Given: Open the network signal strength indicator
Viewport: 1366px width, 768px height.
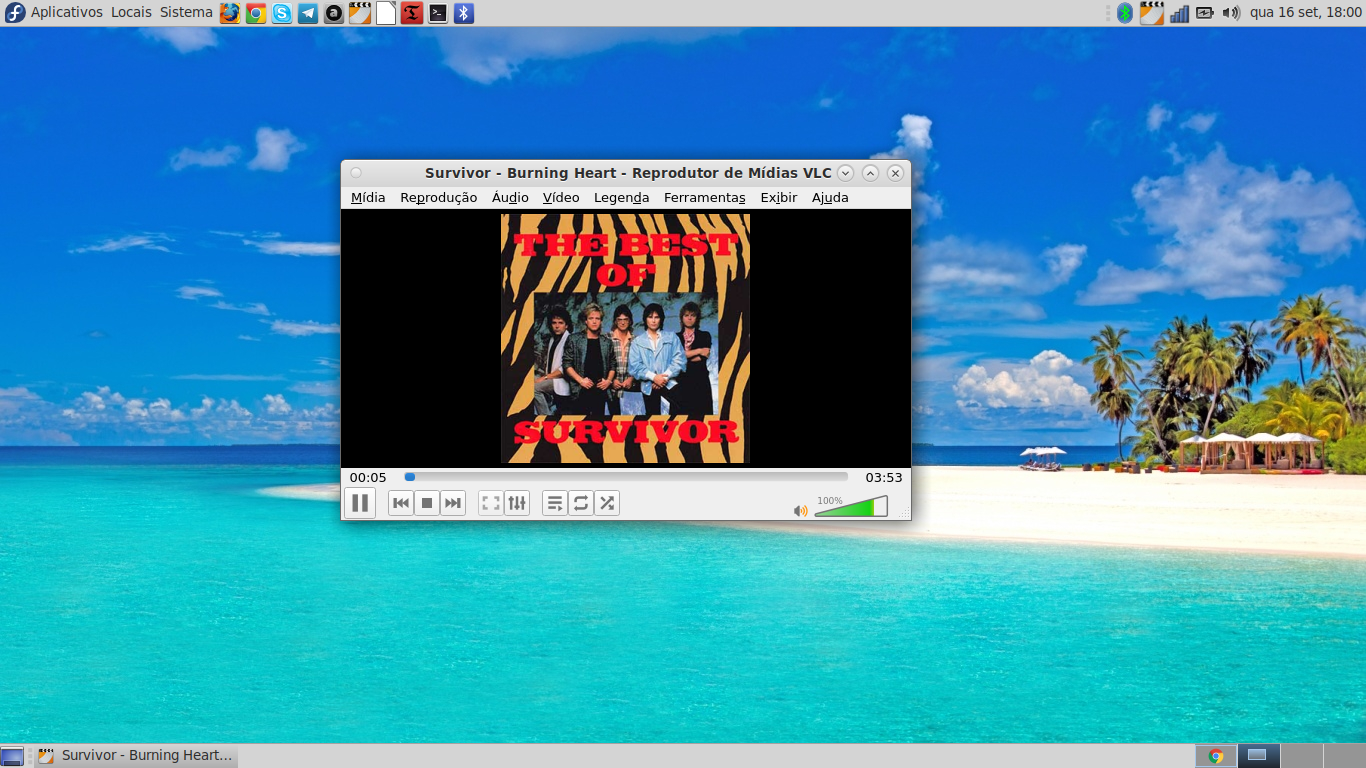Looking at the screenshot, I should tap(1180, 13).
